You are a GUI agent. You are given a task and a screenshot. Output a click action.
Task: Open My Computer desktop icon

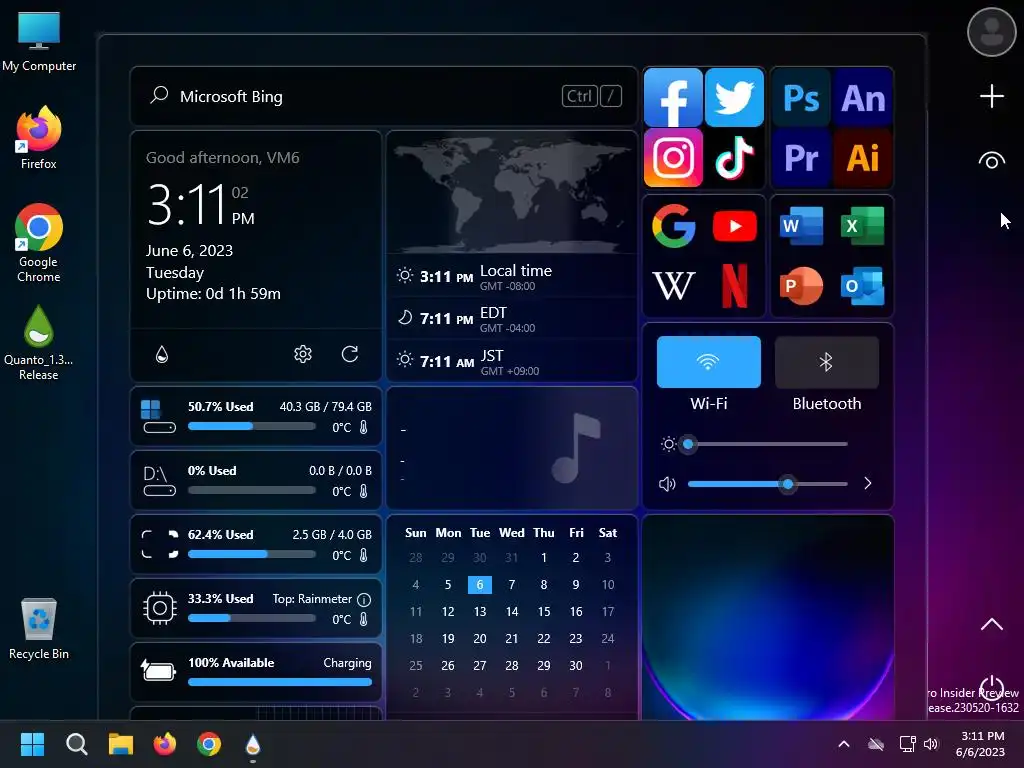click(39, 42)
